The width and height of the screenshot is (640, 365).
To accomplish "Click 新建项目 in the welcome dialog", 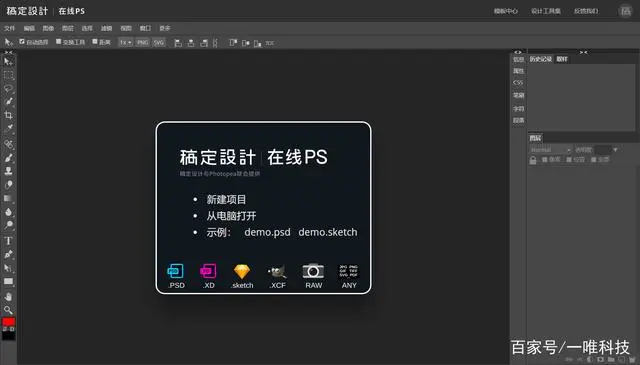I will point(226,200).
